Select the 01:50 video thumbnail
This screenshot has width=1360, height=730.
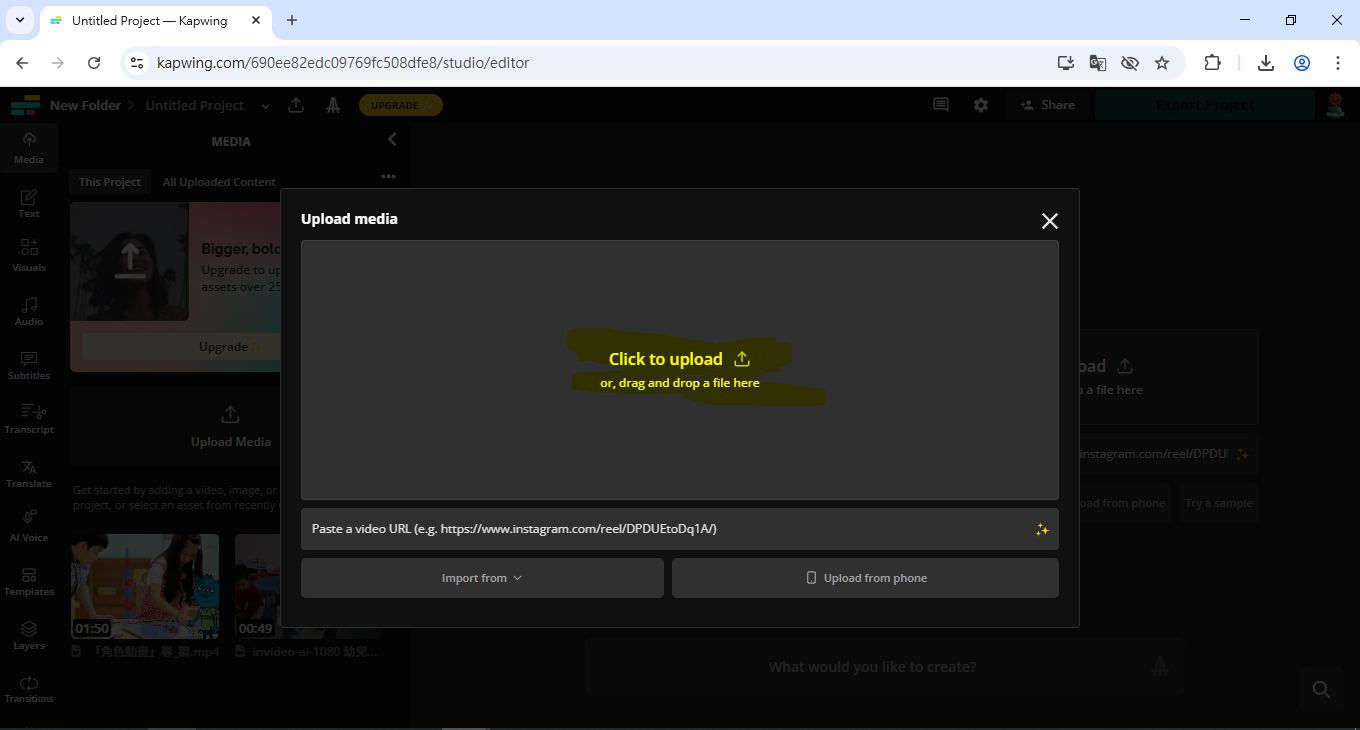point(145,586)
